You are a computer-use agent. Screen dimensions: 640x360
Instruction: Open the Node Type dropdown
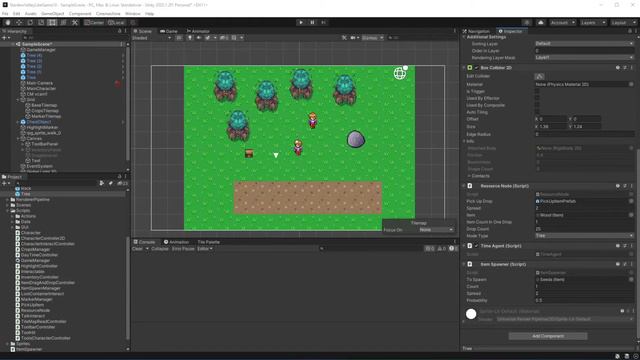click(x=584, y=236)
